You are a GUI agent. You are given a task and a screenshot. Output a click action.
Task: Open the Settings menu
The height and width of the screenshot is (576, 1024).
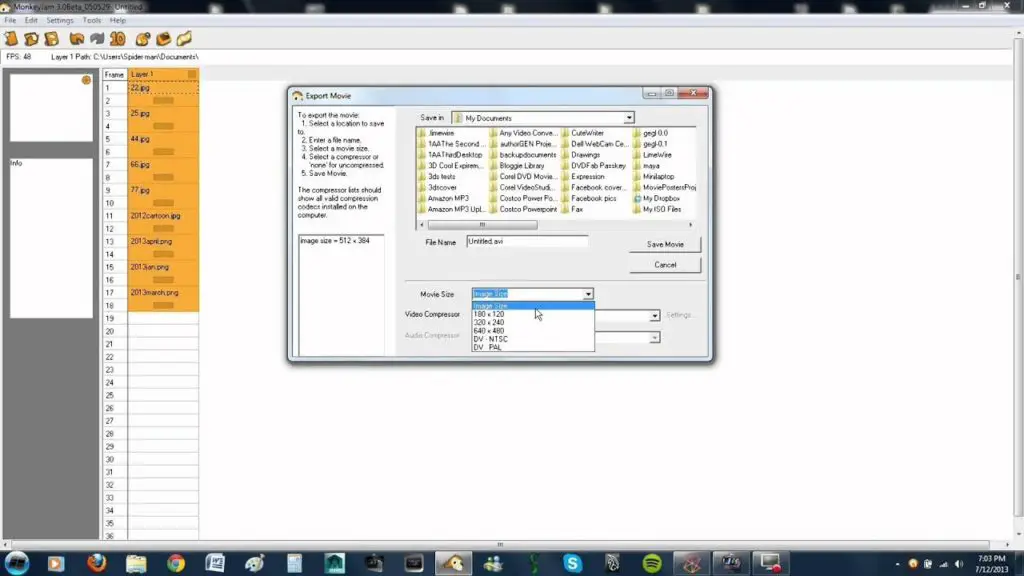coord(60,20)
